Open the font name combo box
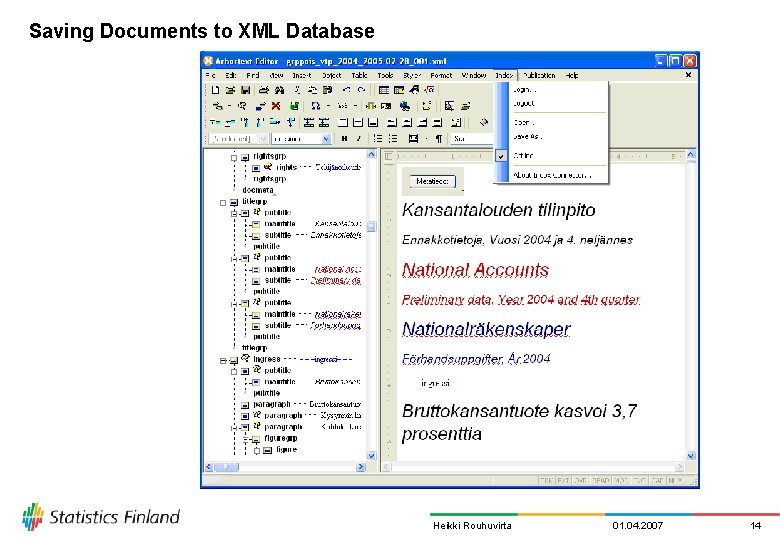The height and width of the screenshot is (540, 780). tap(301, 139)
